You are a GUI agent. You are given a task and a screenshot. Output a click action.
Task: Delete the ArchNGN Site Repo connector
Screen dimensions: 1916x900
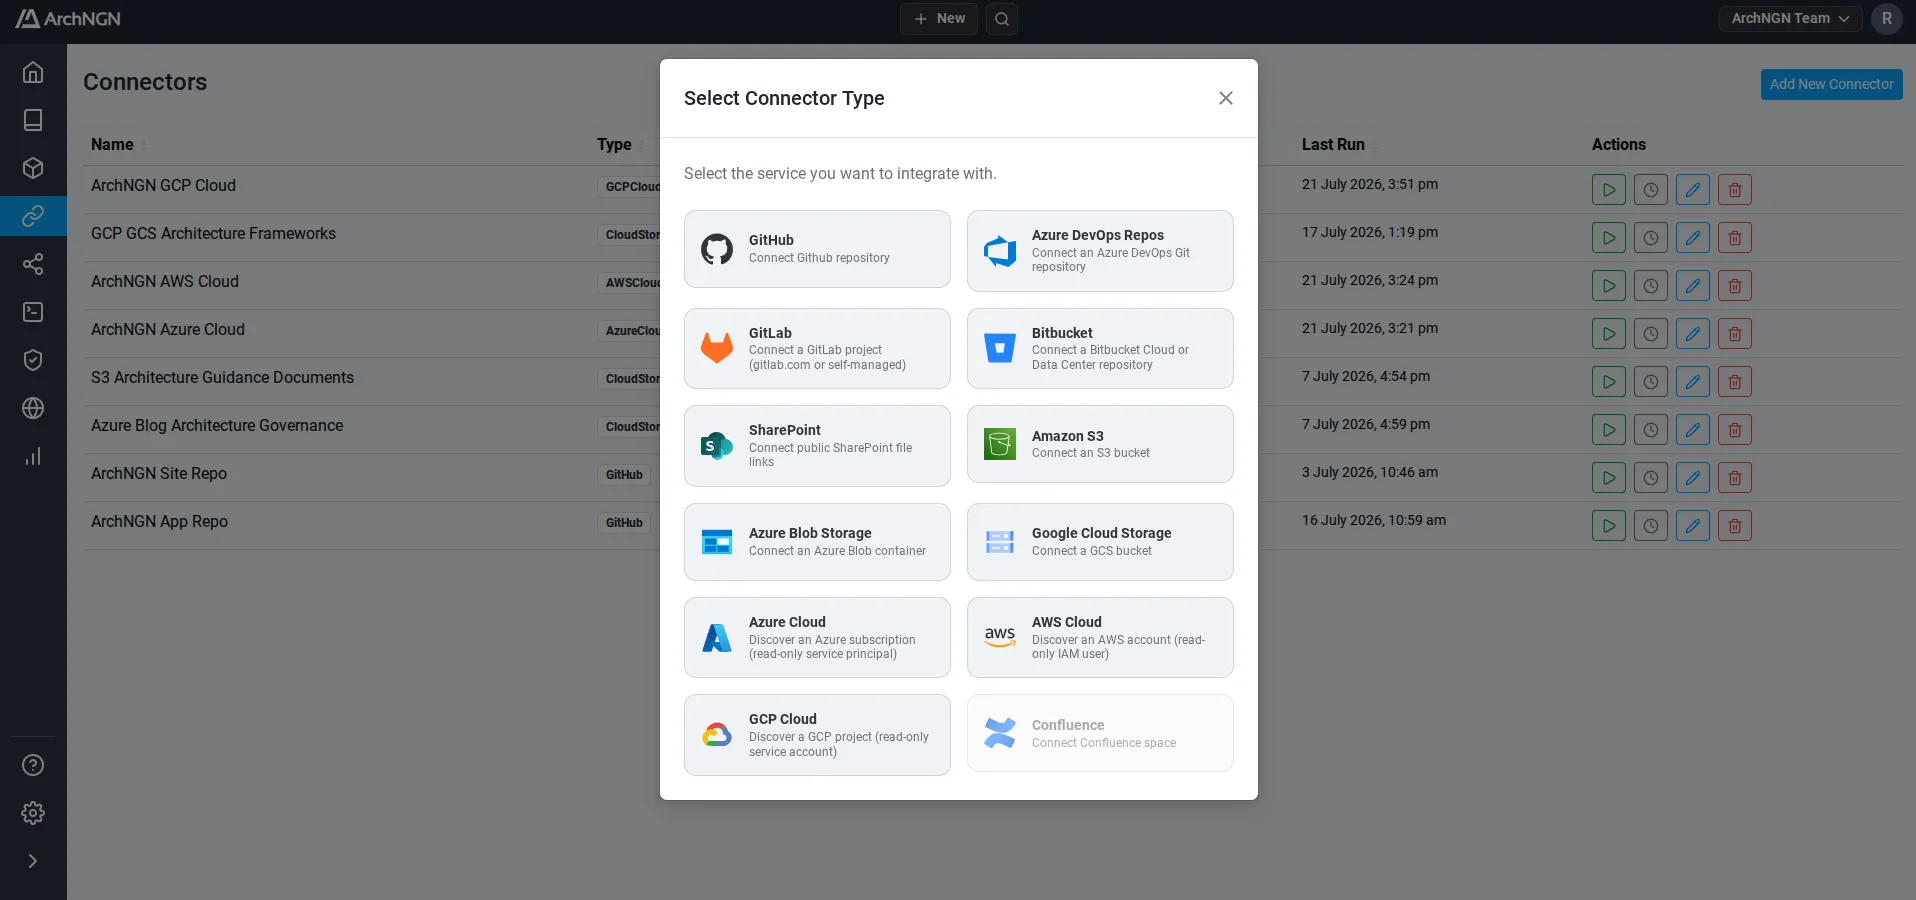(x=1735, y=478)
